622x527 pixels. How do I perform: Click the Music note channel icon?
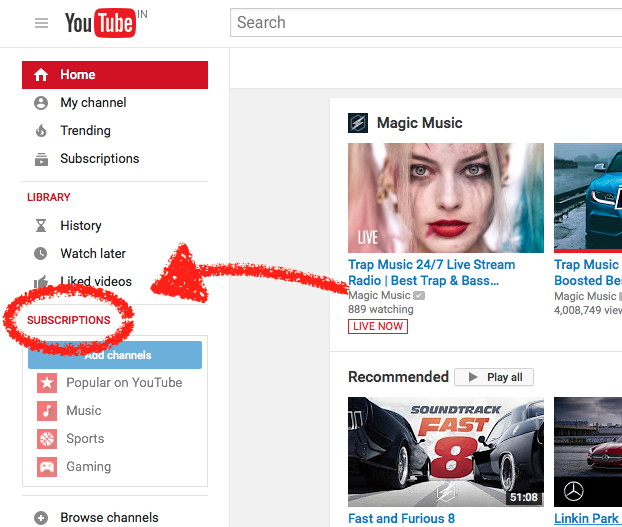47,411
